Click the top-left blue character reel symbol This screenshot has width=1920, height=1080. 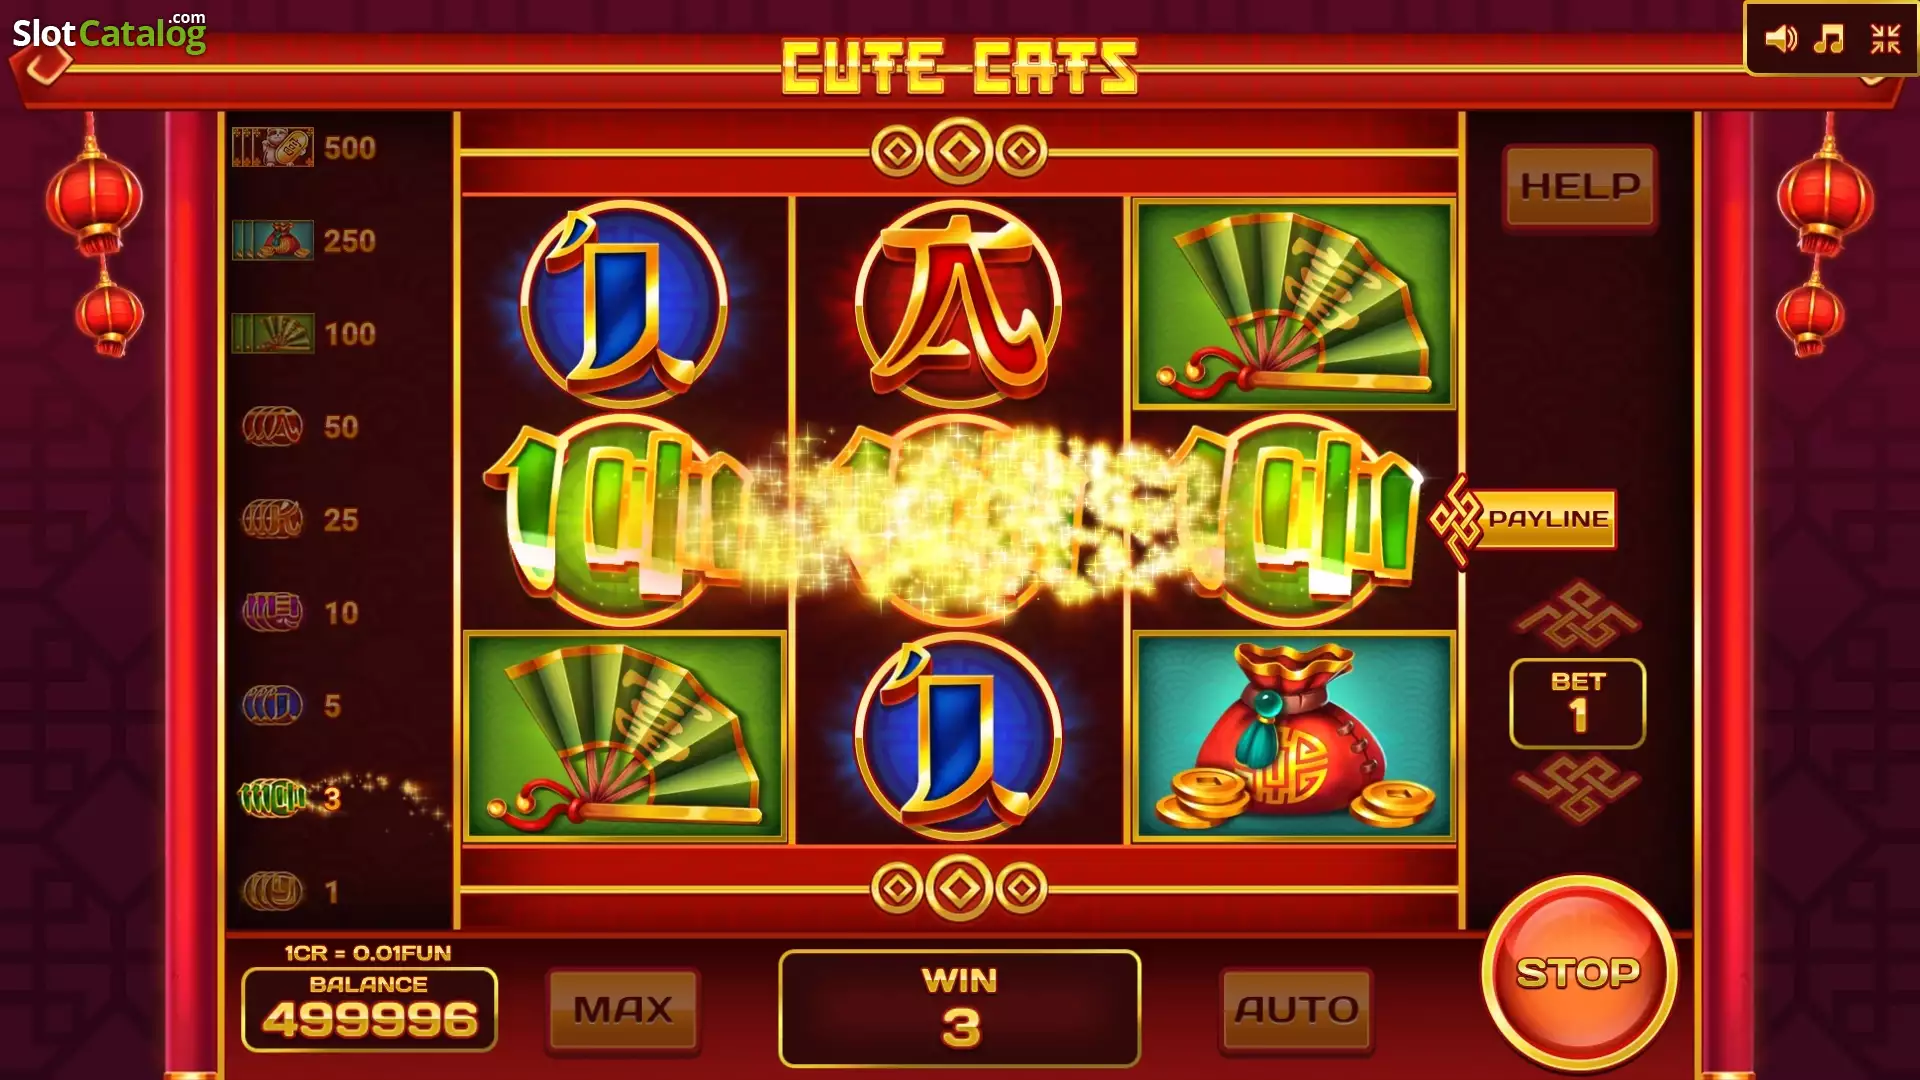click(622, 301)
